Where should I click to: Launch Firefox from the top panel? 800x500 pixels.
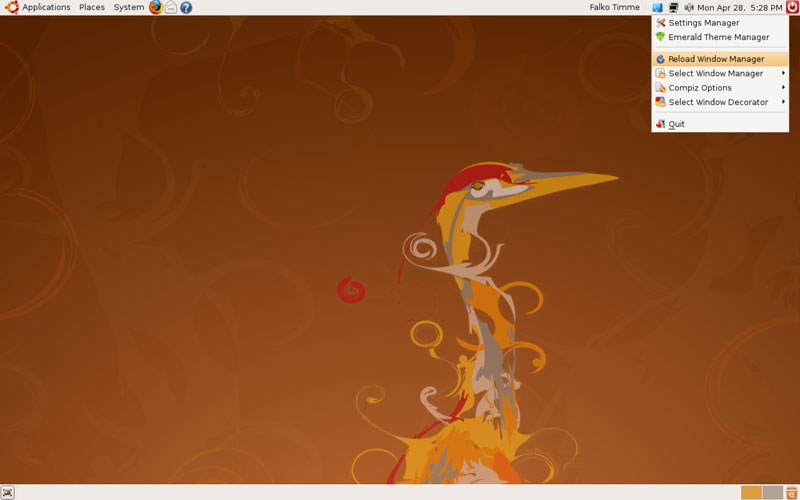[x=156, y=7]
